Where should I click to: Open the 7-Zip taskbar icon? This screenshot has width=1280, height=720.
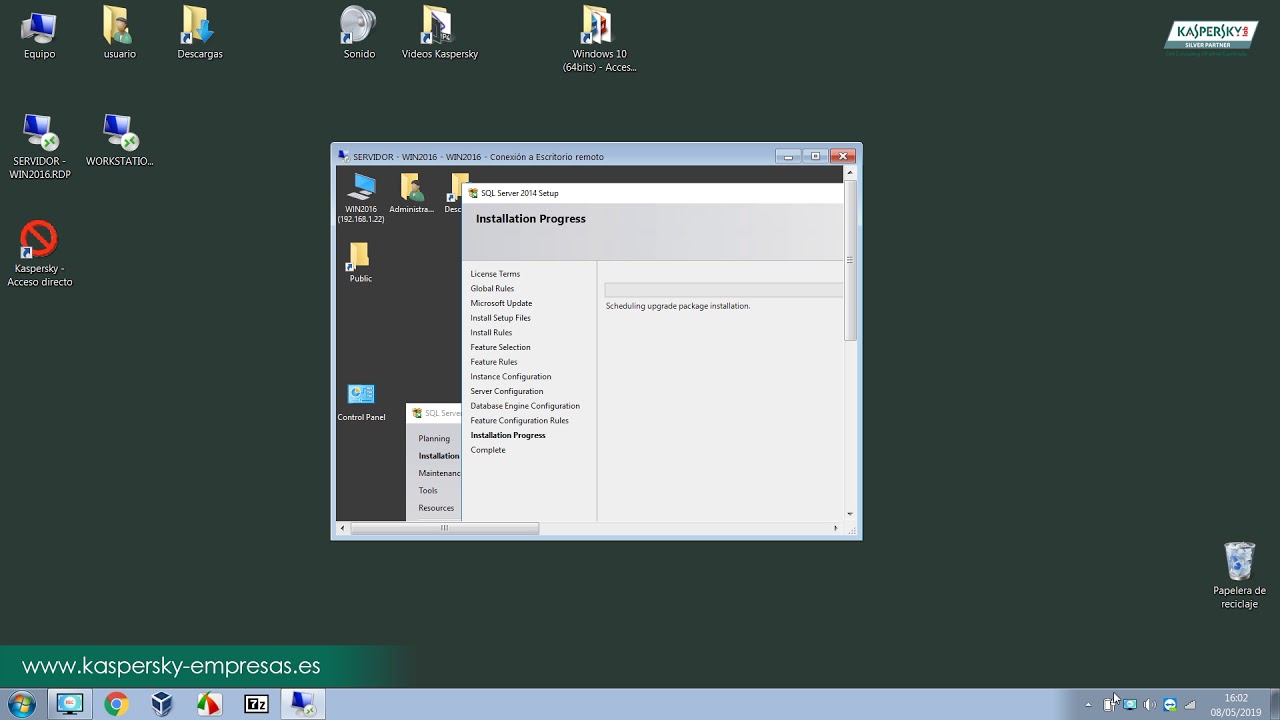[256, 704]
